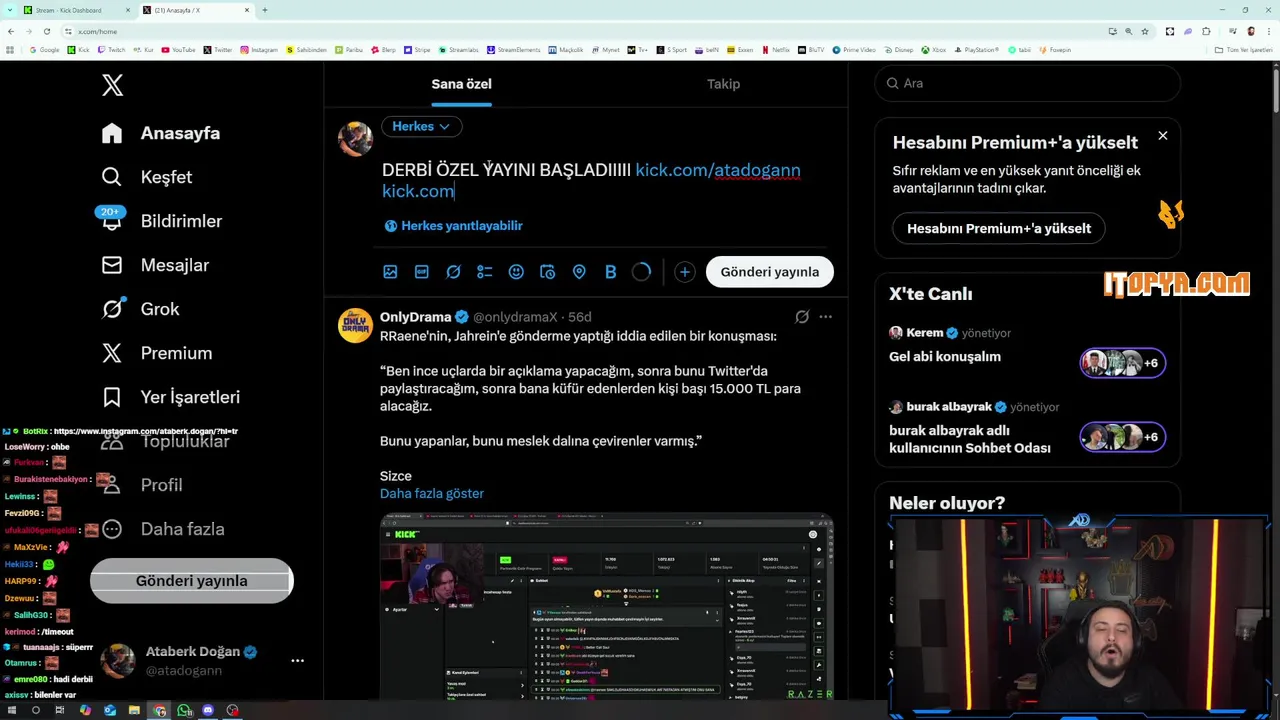The width and height of the screenshot is (1280, 720).
Task: Join Kerem's live space Gel abi konuşalım
Action: click(x=1027, y=348)
